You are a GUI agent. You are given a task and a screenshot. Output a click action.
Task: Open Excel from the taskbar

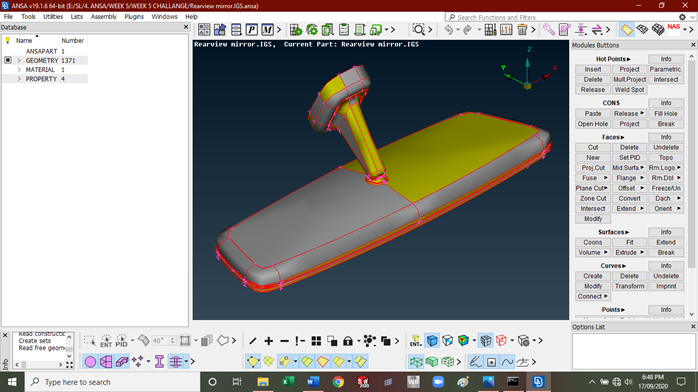click(x=288, y=382)
